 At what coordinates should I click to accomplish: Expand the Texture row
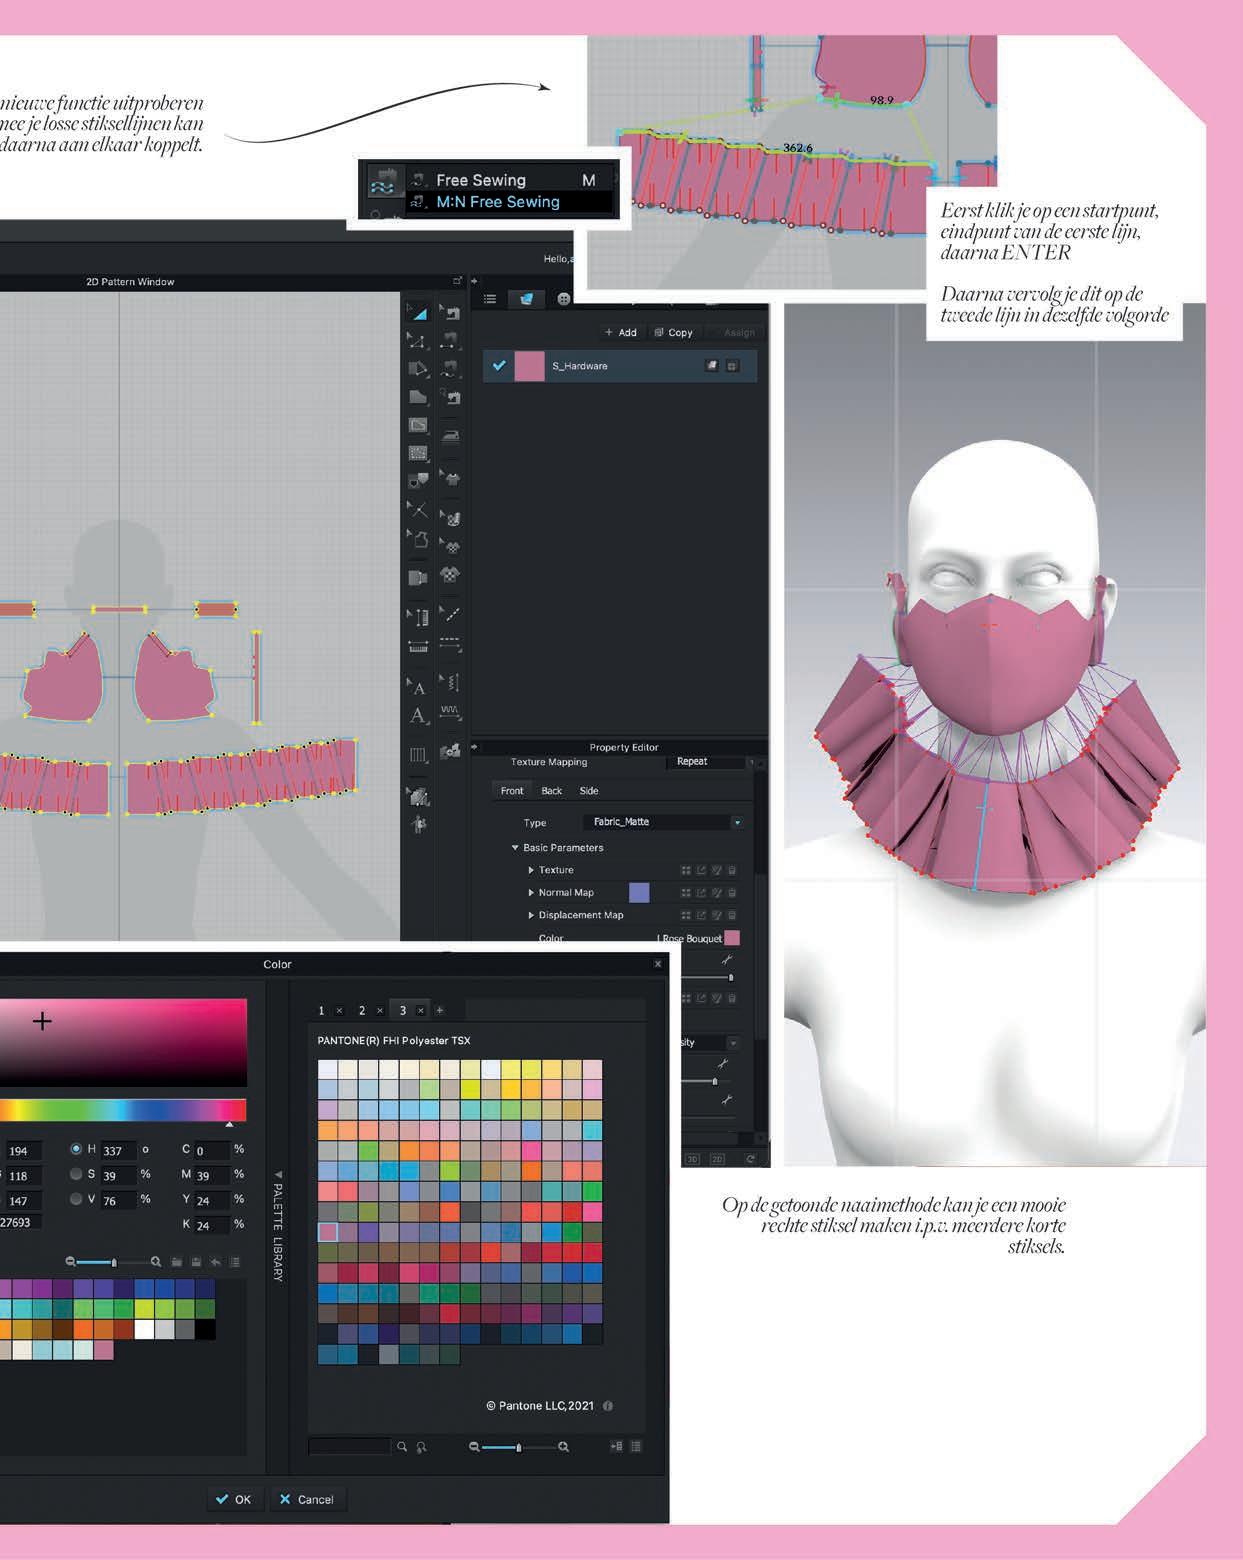pyautogui.click(x=531, y=870)
